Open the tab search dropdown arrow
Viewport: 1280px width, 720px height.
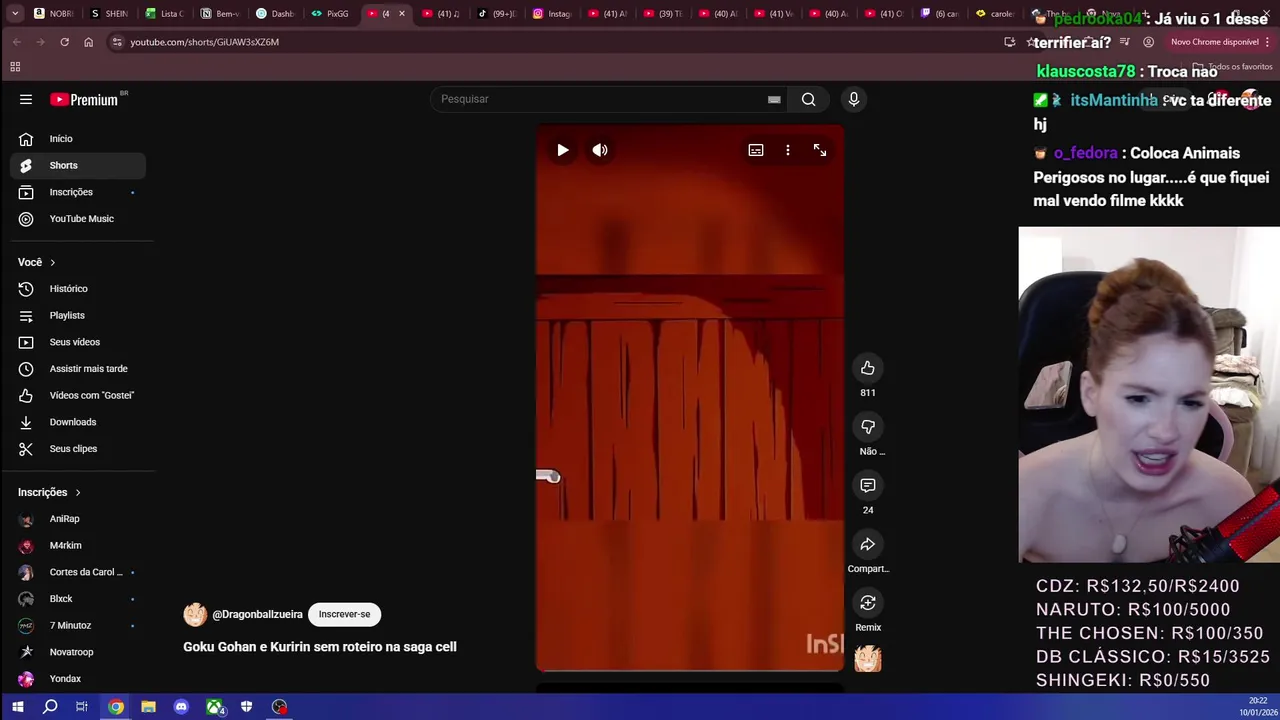[x=15, y=14]
